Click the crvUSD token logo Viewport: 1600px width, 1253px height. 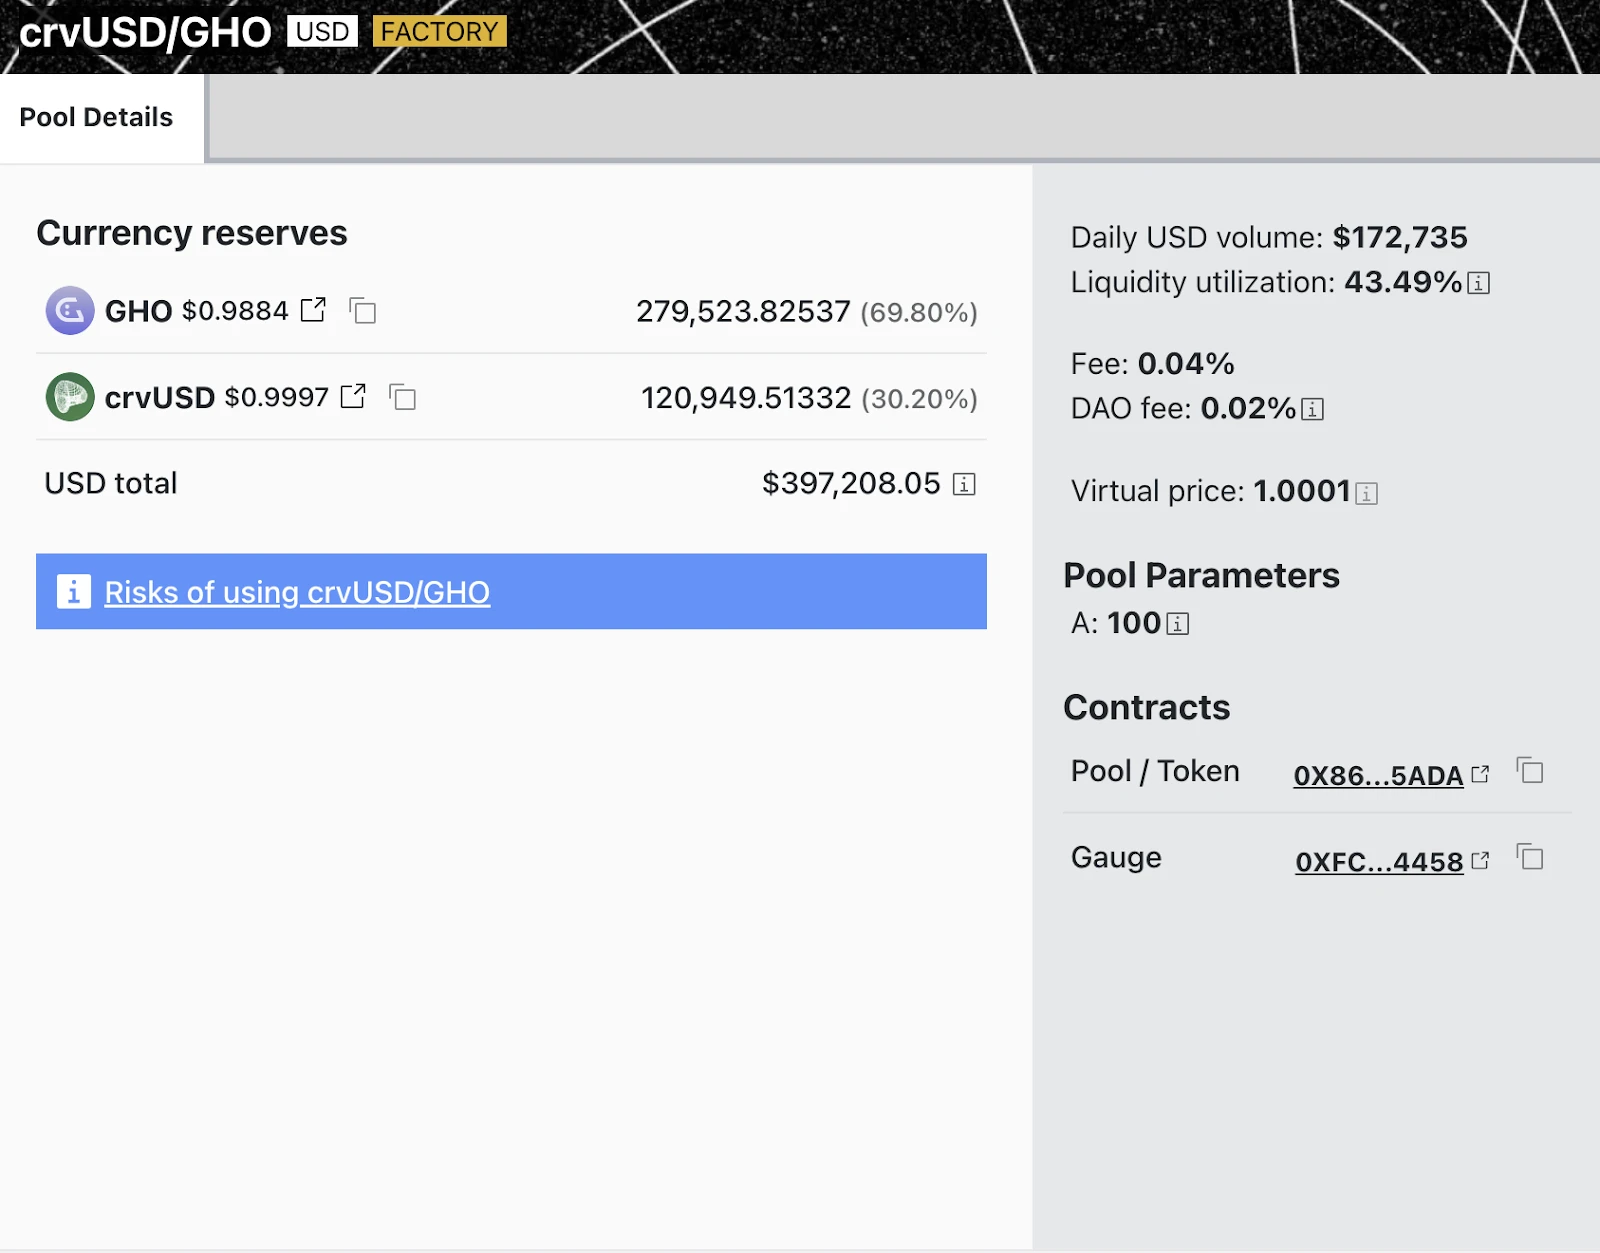(70, 397)
